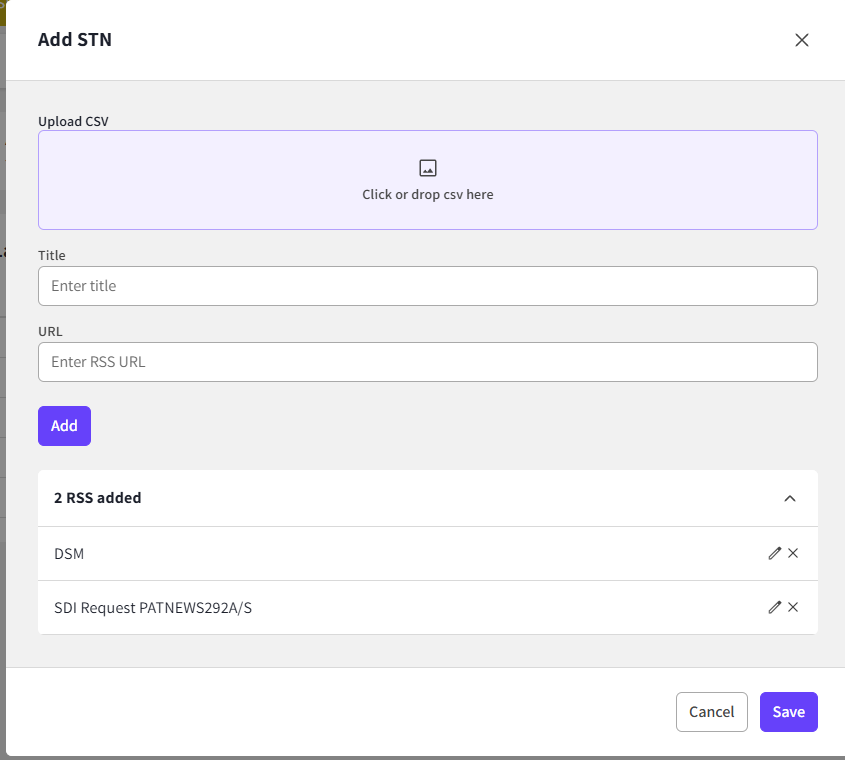Edit the DSM feed with pencil icon
The width and height of the screenshot is (845, 760).
click(x=774, y=553)
